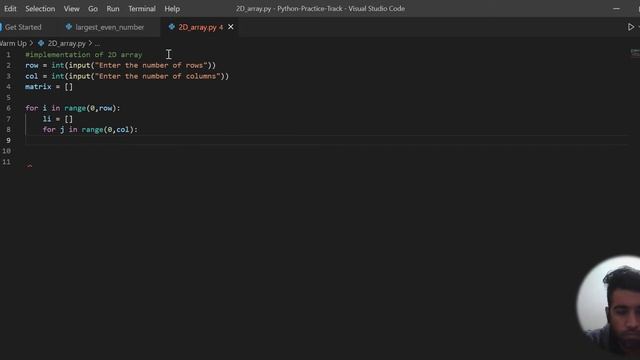Switch to the largest_even_number tab
This screenshot has width=640, height=360.
109,27
